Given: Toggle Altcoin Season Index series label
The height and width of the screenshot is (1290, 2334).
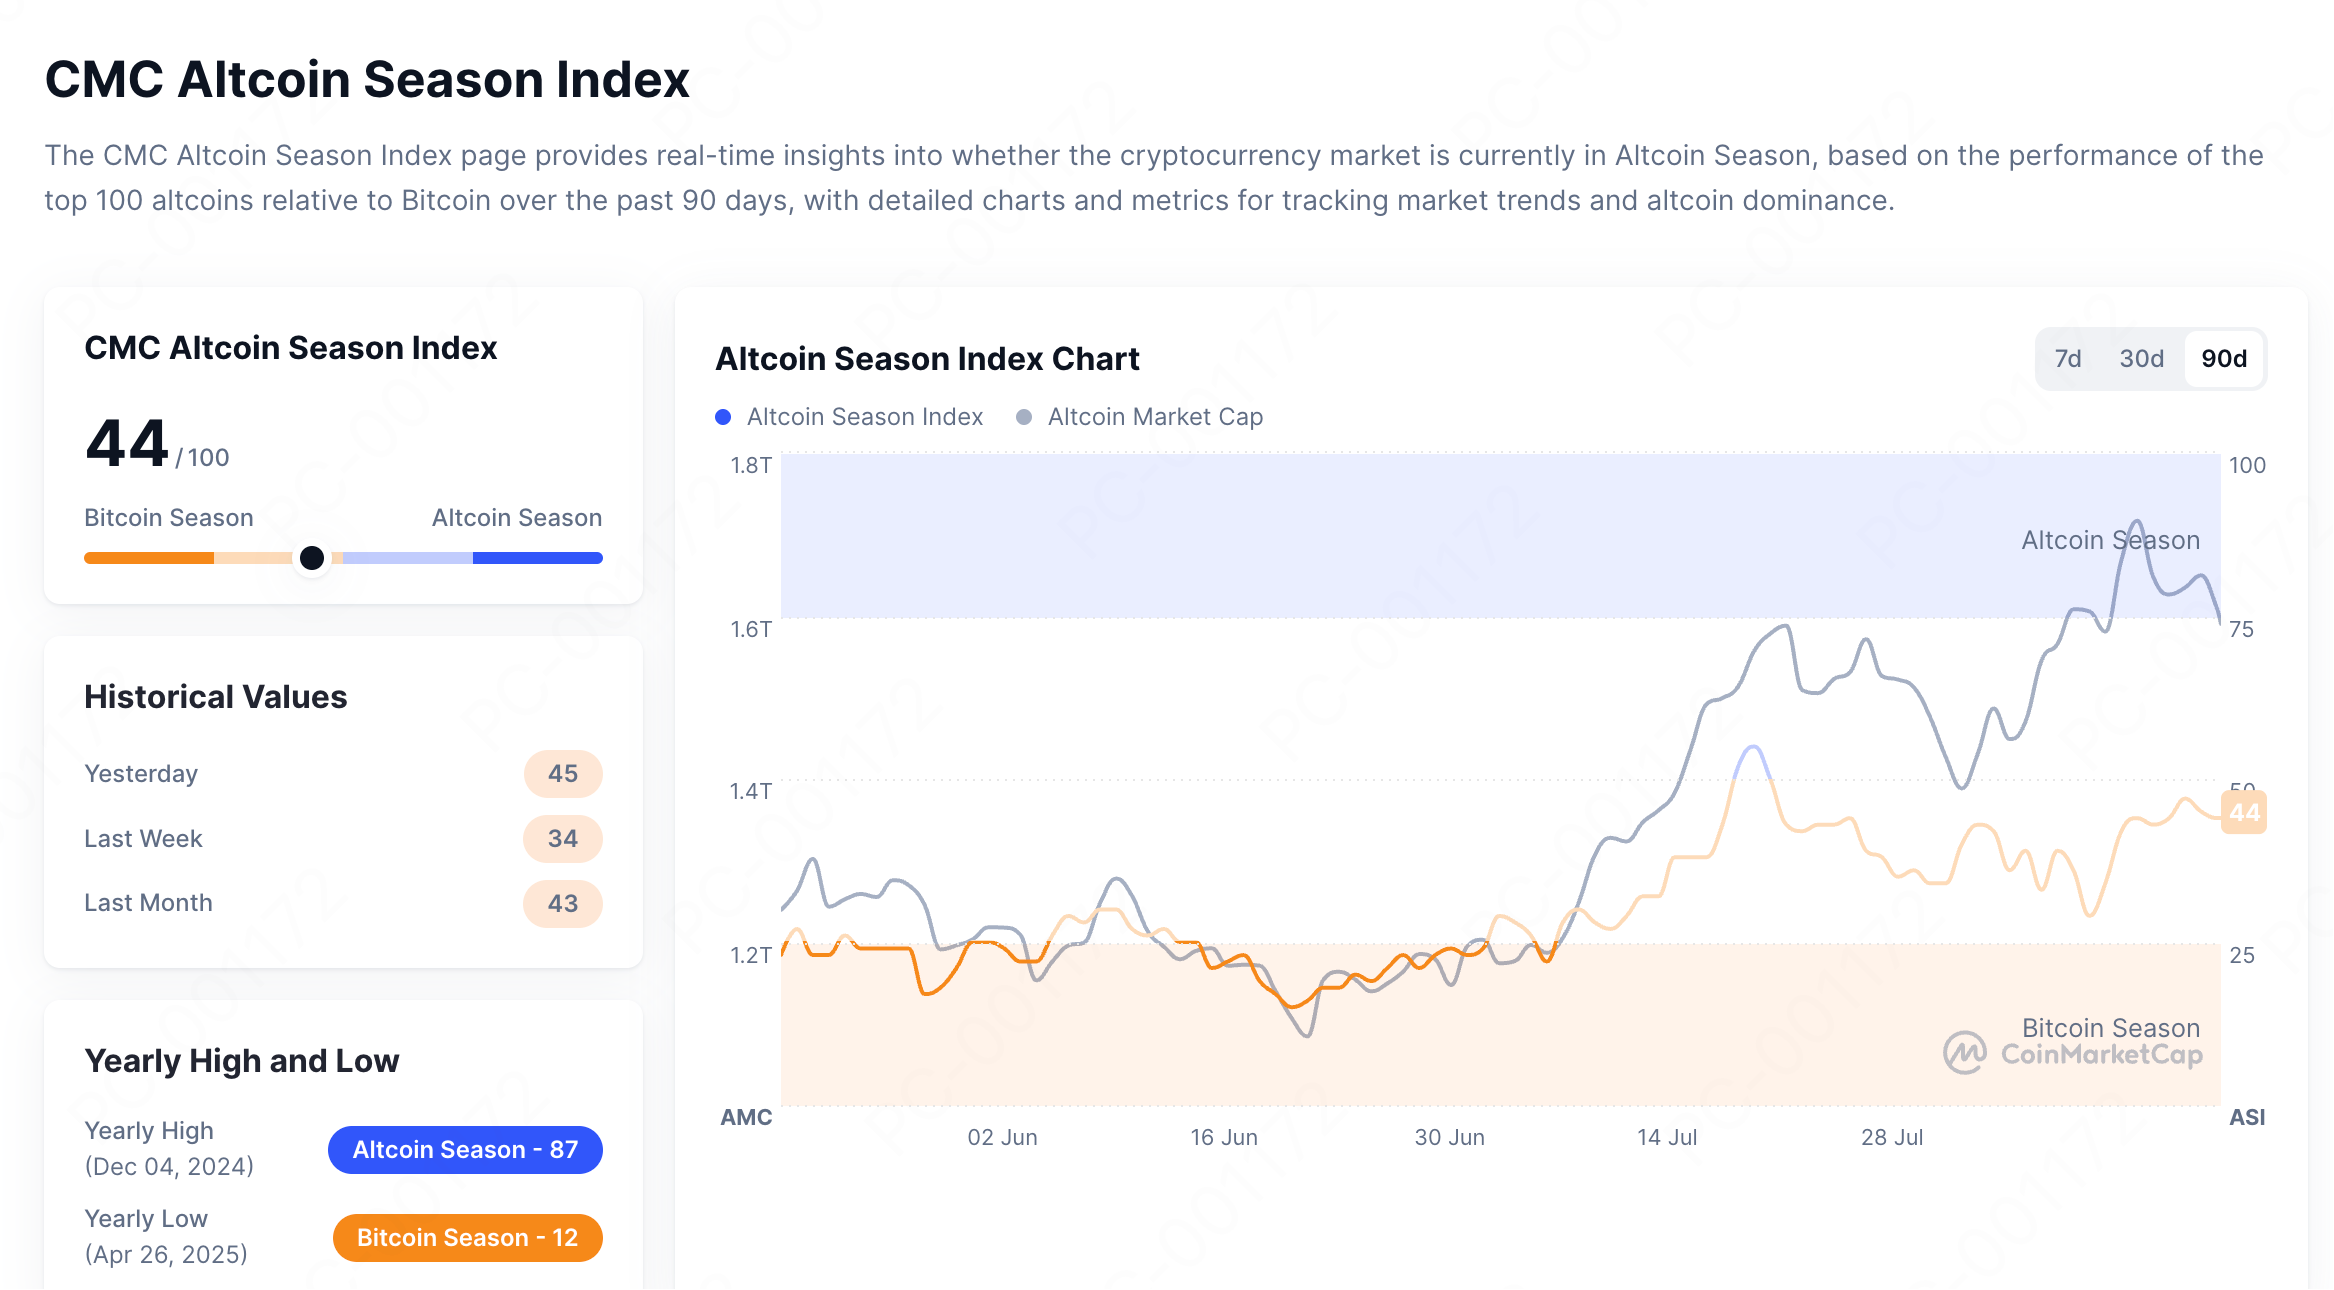Looking at the screenshot, I should click(864, 417).
